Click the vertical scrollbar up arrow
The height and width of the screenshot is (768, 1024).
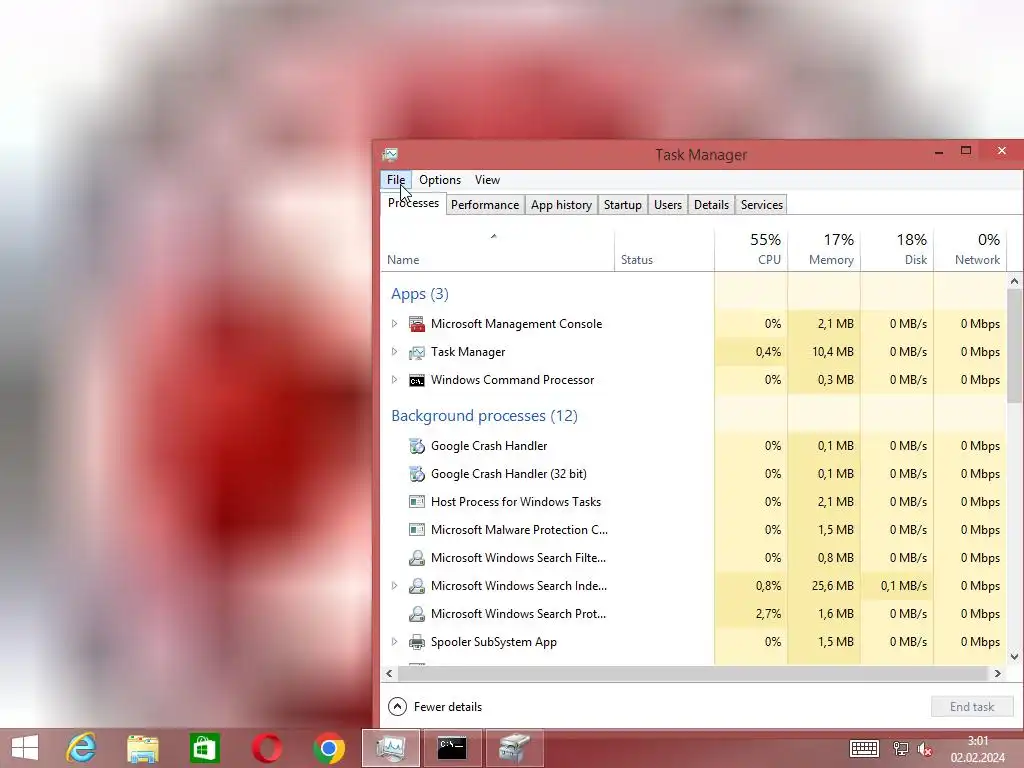[x=1014, y=281]
